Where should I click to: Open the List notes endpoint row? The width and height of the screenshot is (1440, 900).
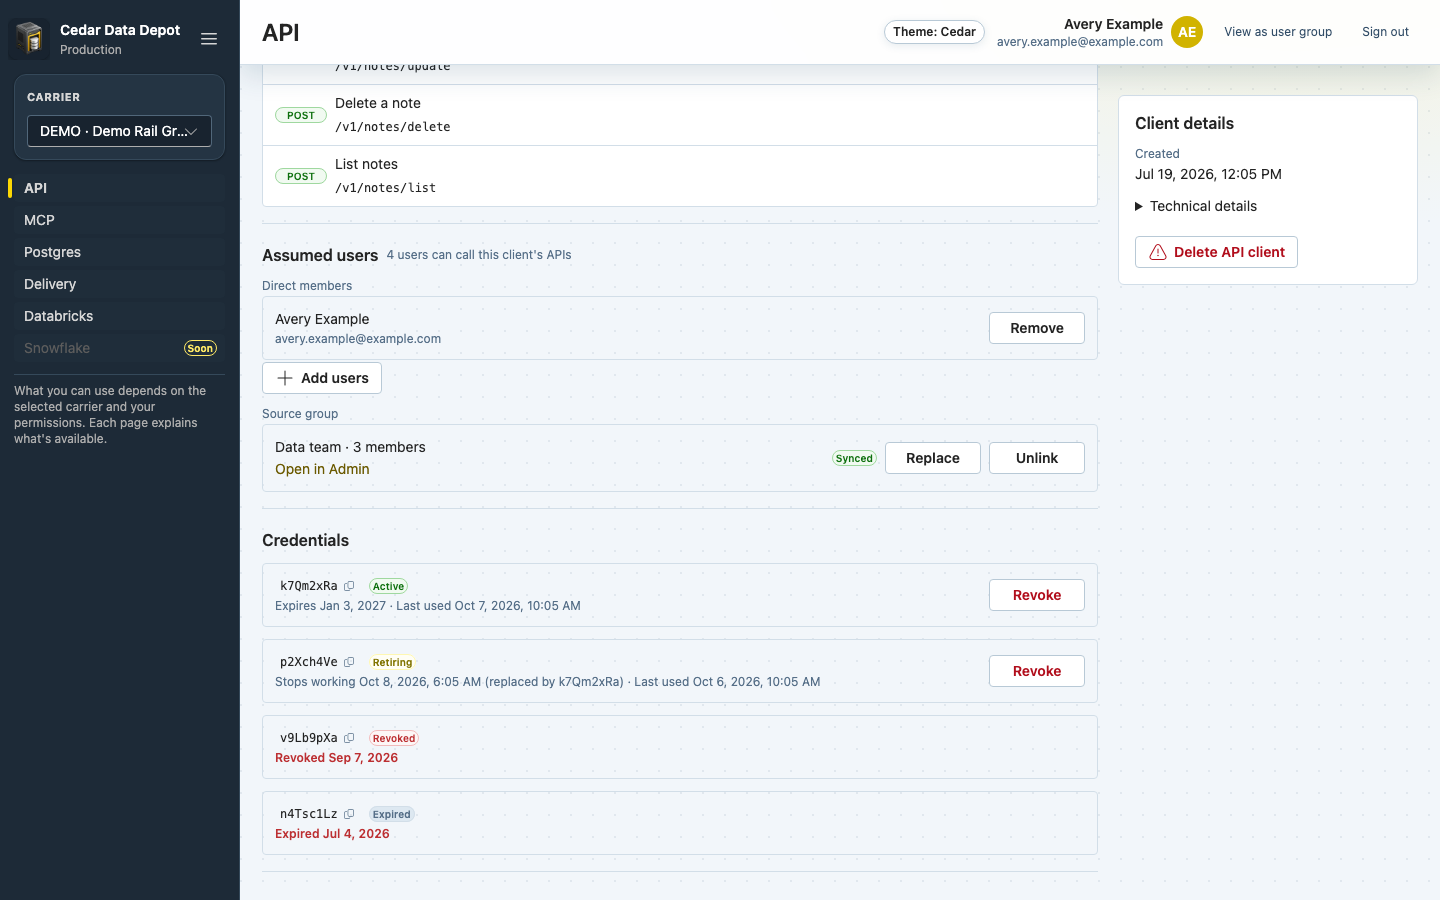coord(680,176)
